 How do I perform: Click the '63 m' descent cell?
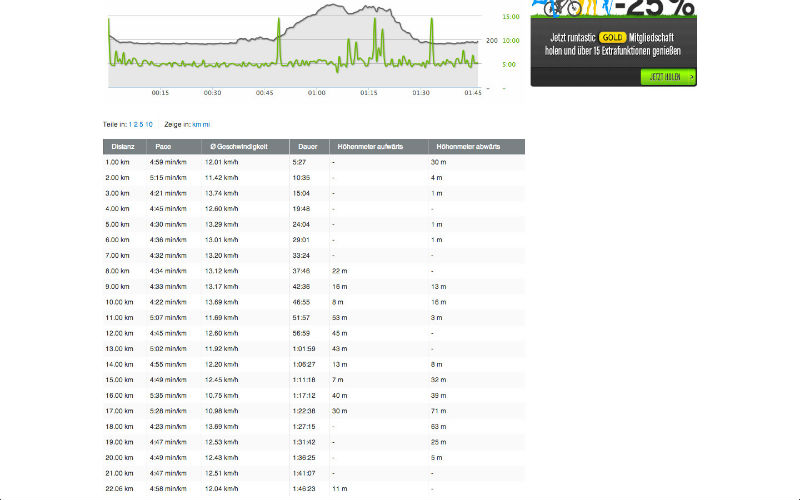(x=438, y=427)
